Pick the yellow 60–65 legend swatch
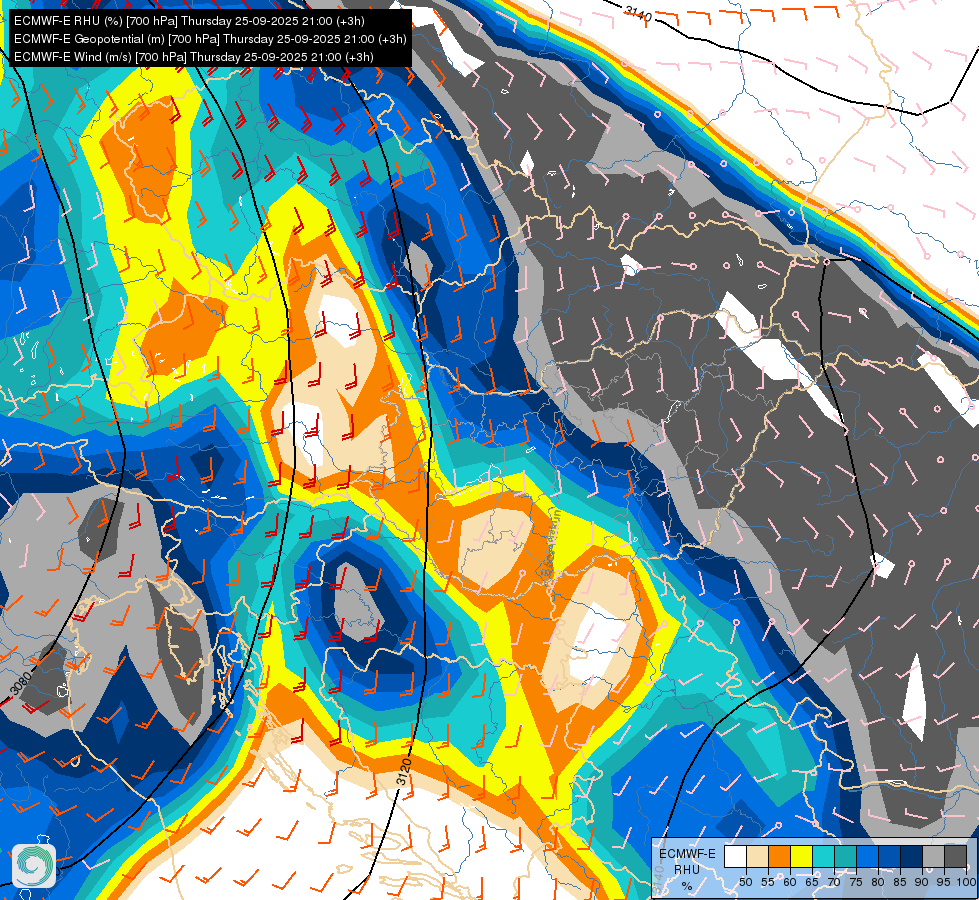The image size is (979, 900). [x=802, y=856]
